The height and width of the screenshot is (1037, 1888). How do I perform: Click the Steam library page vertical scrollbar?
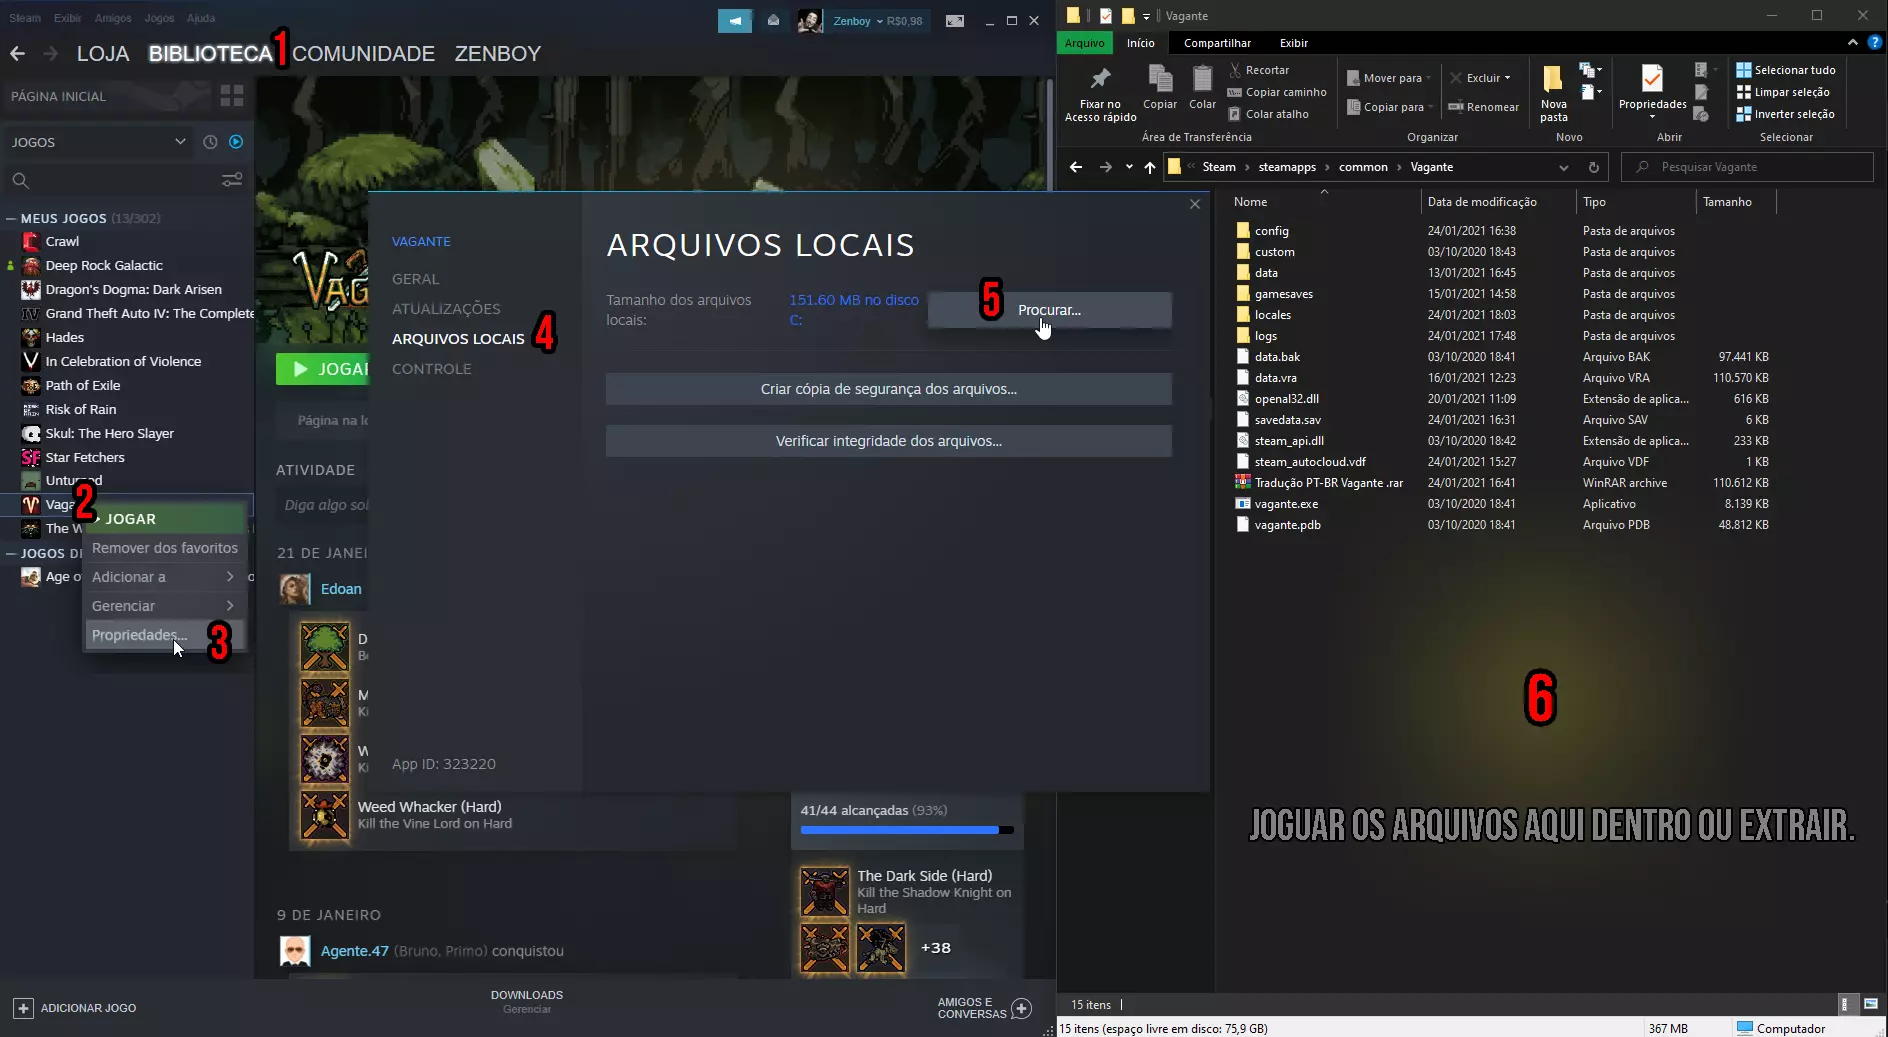[x=1049, y=134]
